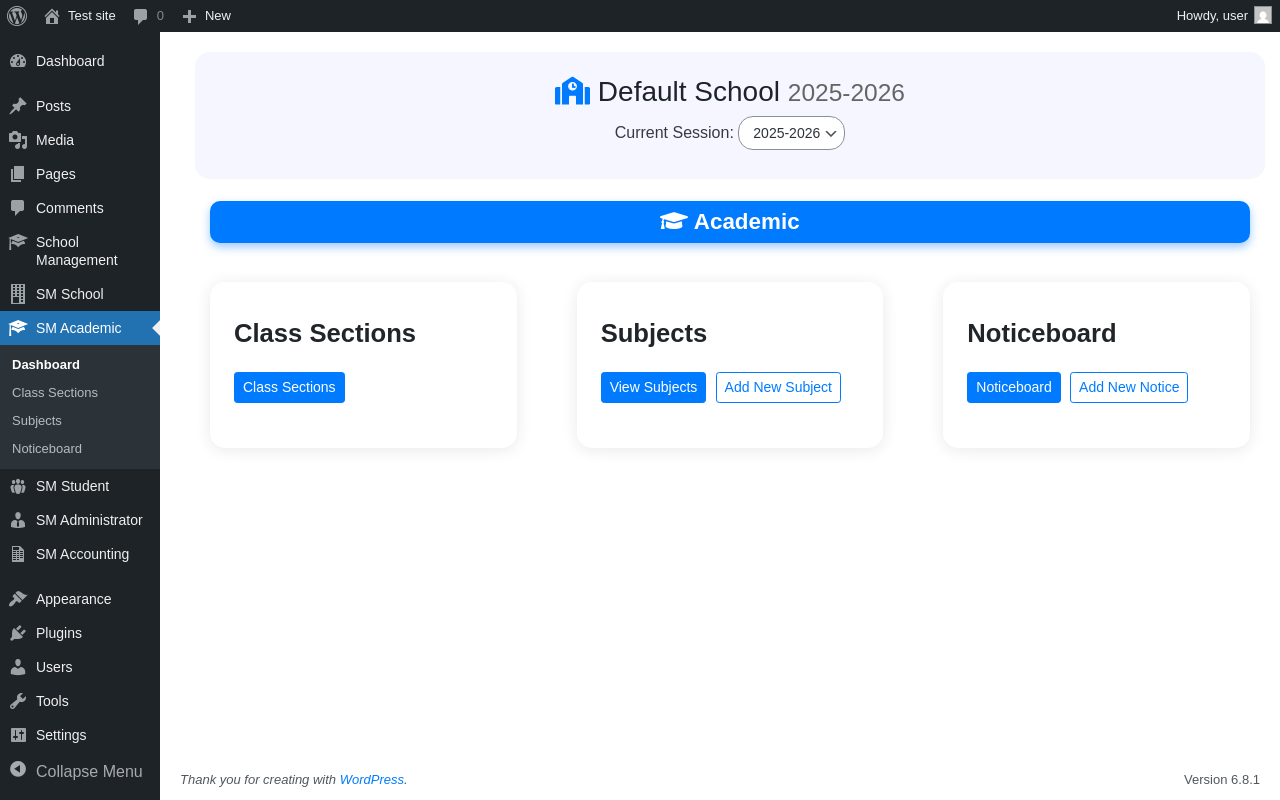Screen dimensions: 1280x800
Task: Open the Media menu label
Action: pos(55,140)
